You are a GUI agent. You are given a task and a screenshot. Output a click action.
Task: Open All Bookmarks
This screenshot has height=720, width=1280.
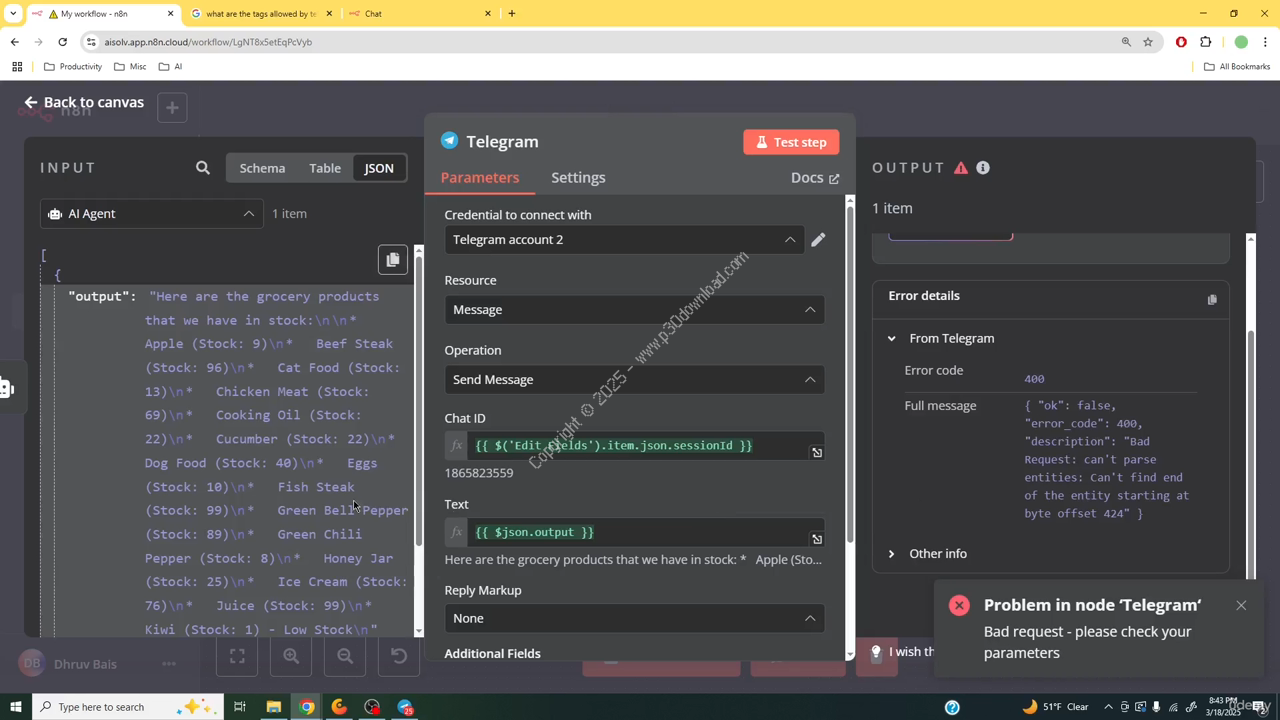point(1236,67)
